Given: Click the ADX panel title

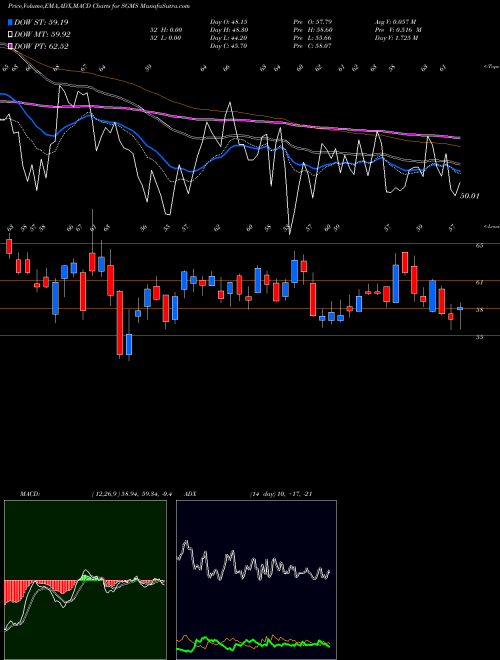Looking at the screenshot, I should pos(190,494).
